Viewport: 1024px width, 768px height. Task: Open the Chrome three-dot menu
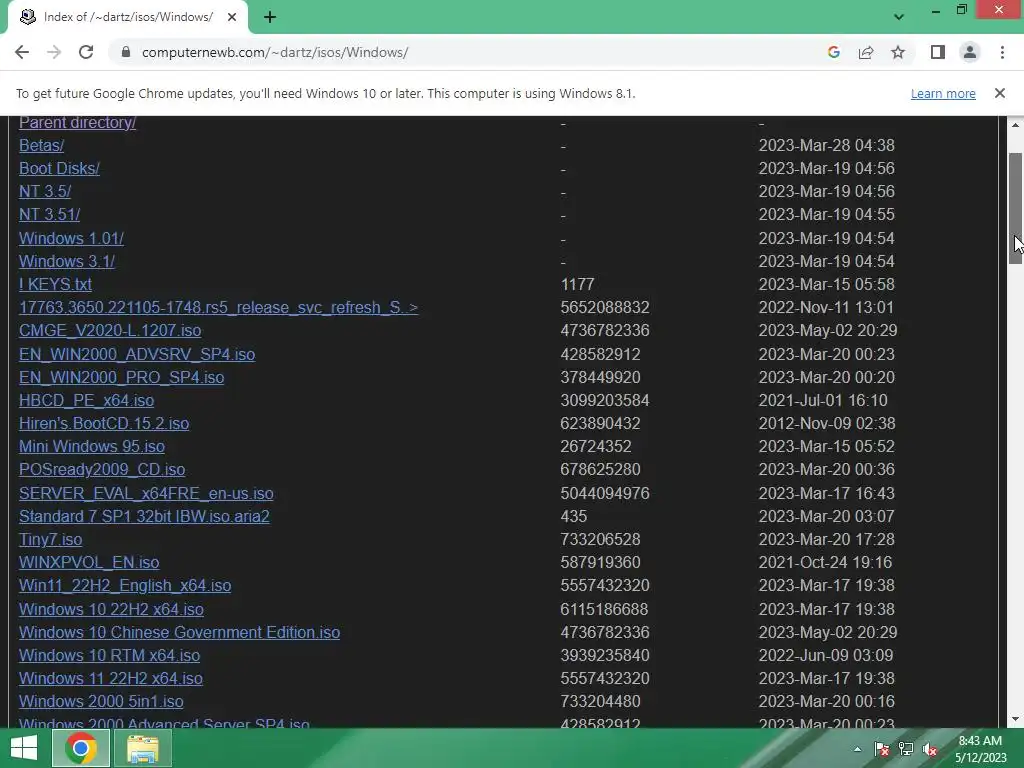1002,52
